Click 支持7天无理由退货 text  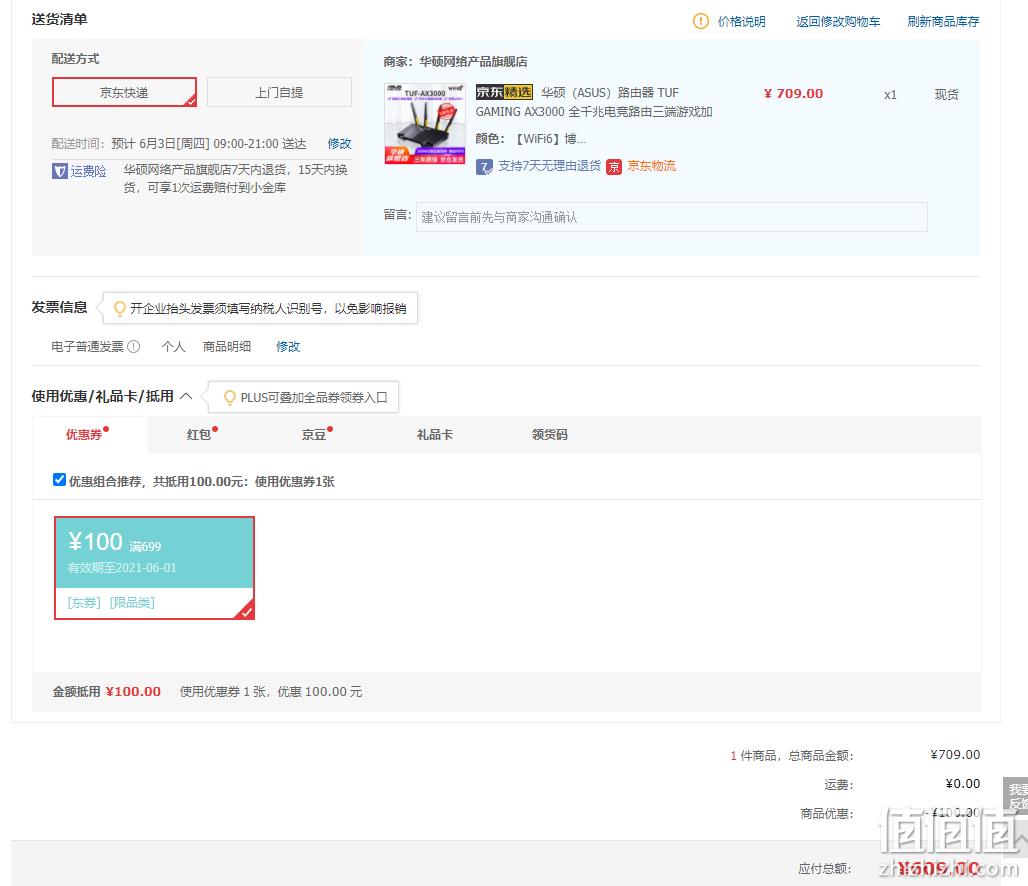point(549,166)
